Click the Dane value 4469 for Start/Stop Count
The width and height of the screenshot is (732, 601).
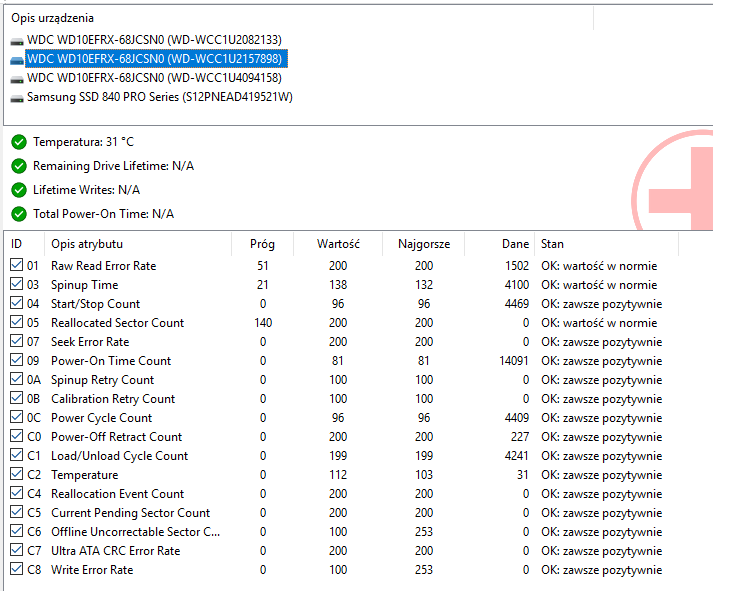[x=517, y=304]
